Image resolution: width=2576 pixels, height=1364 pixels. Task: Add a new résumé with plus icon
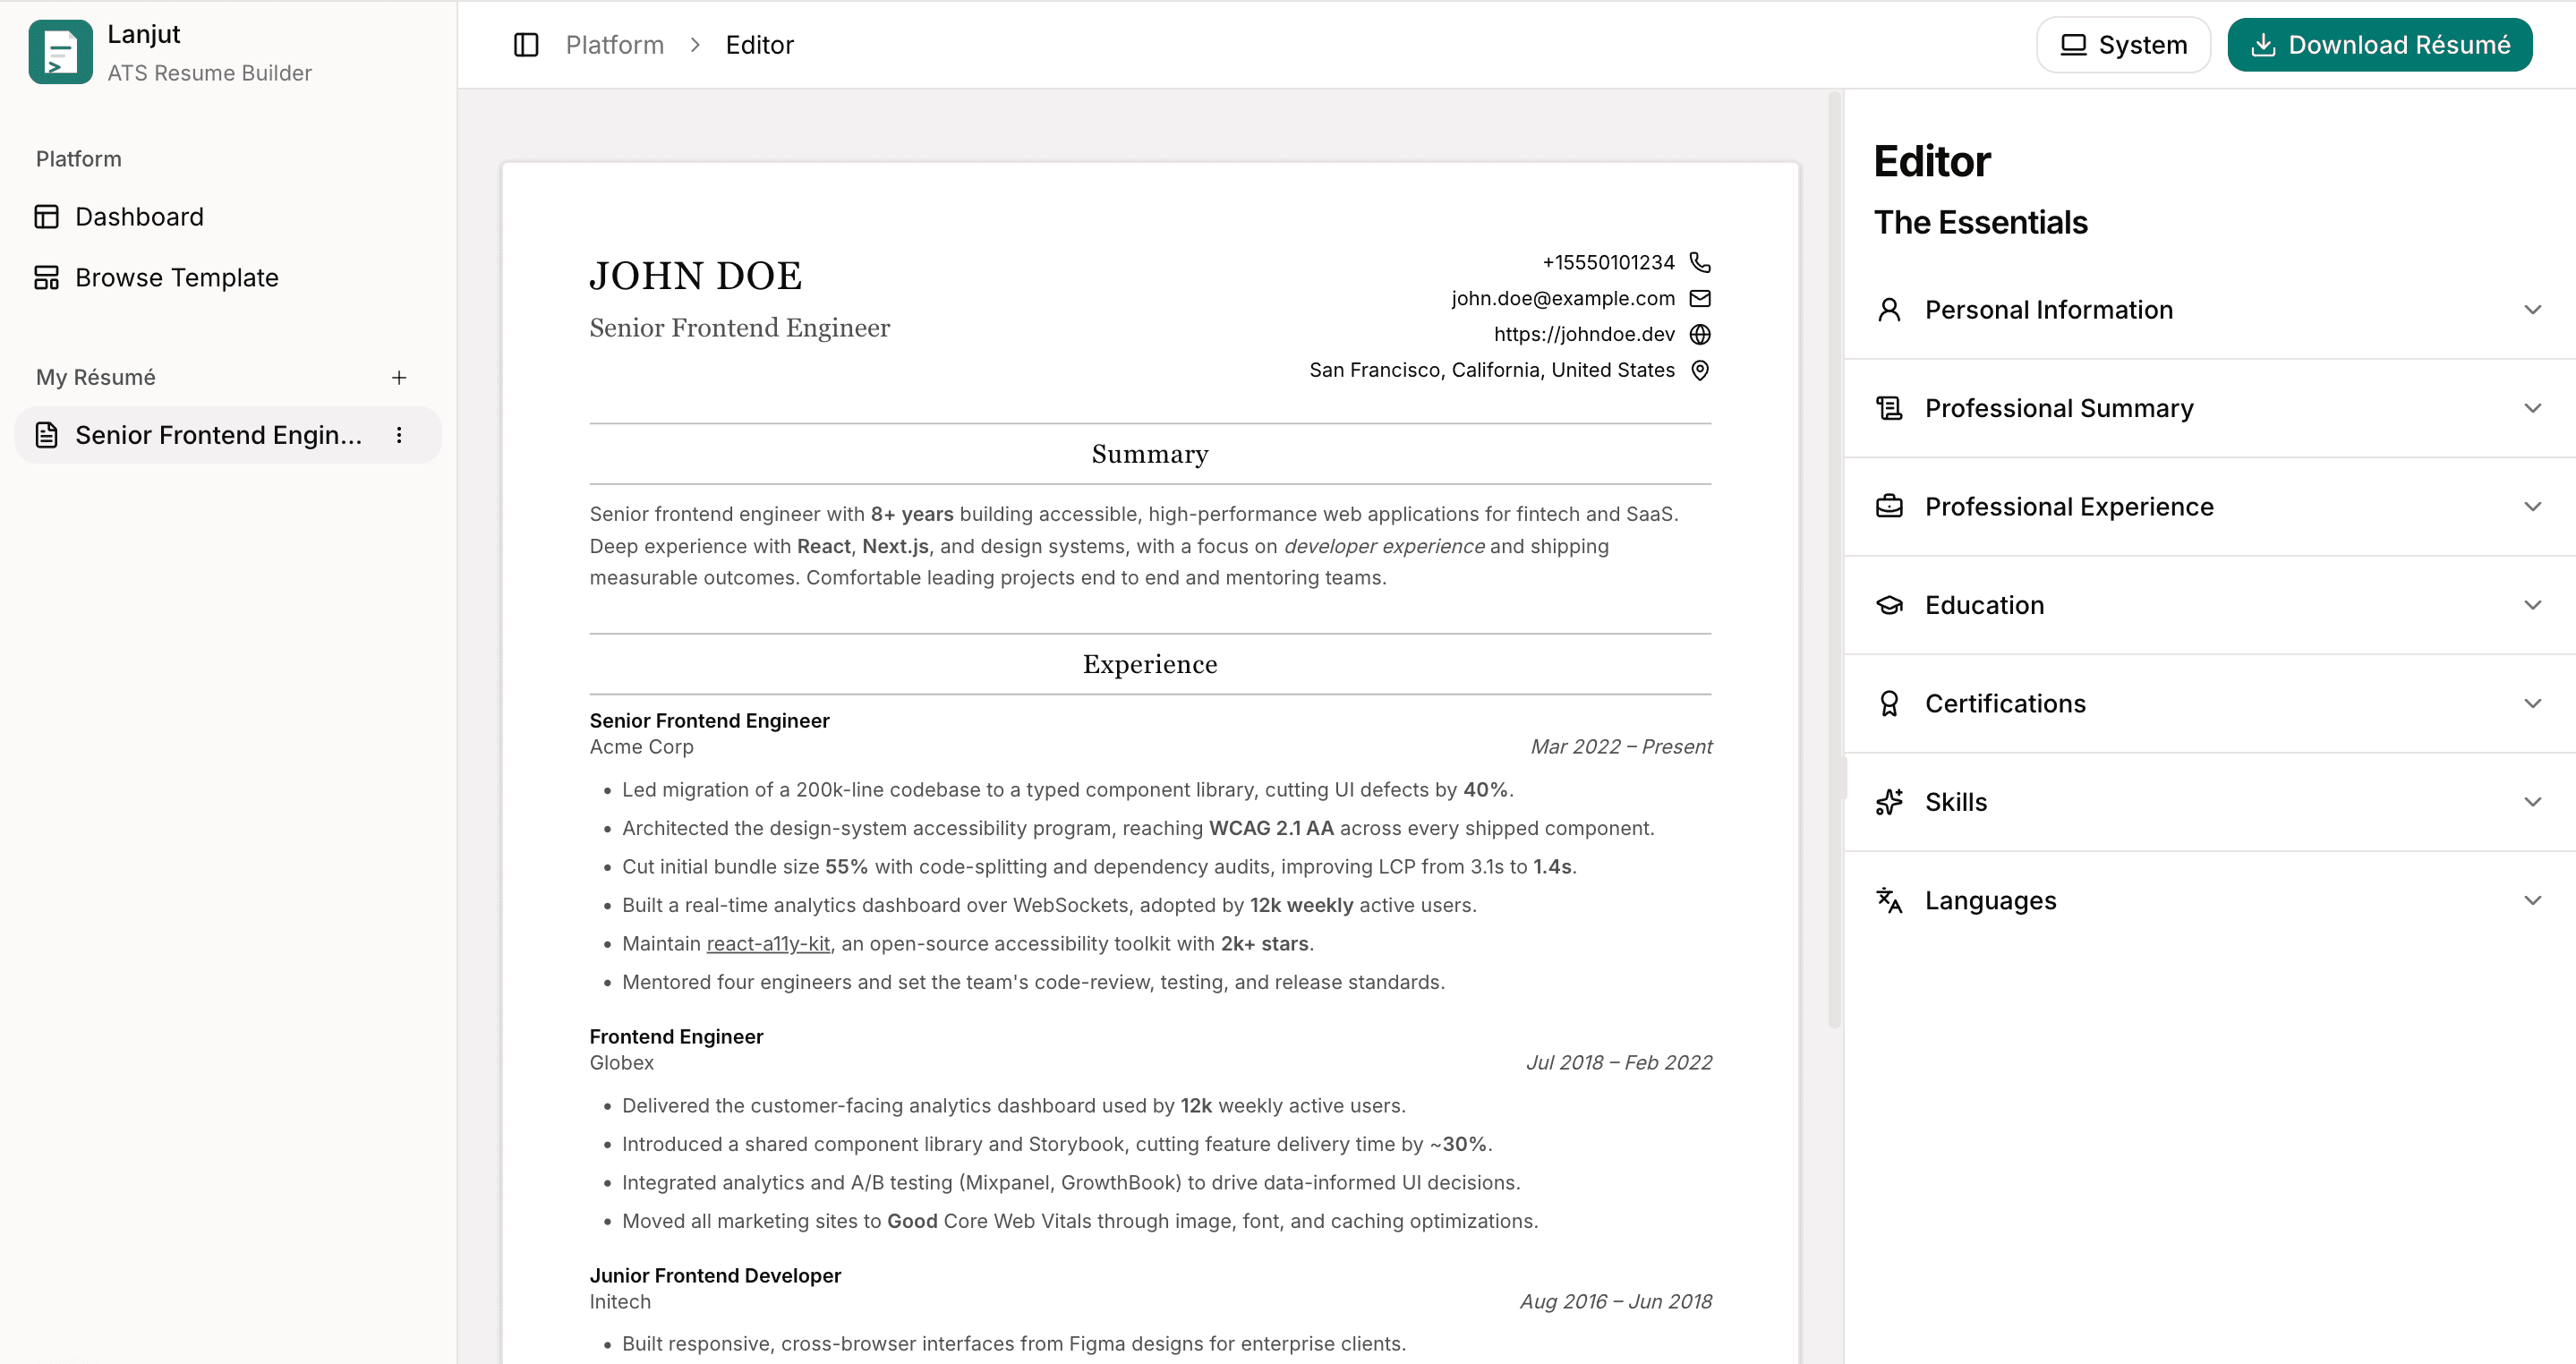[x=399, y=377]
